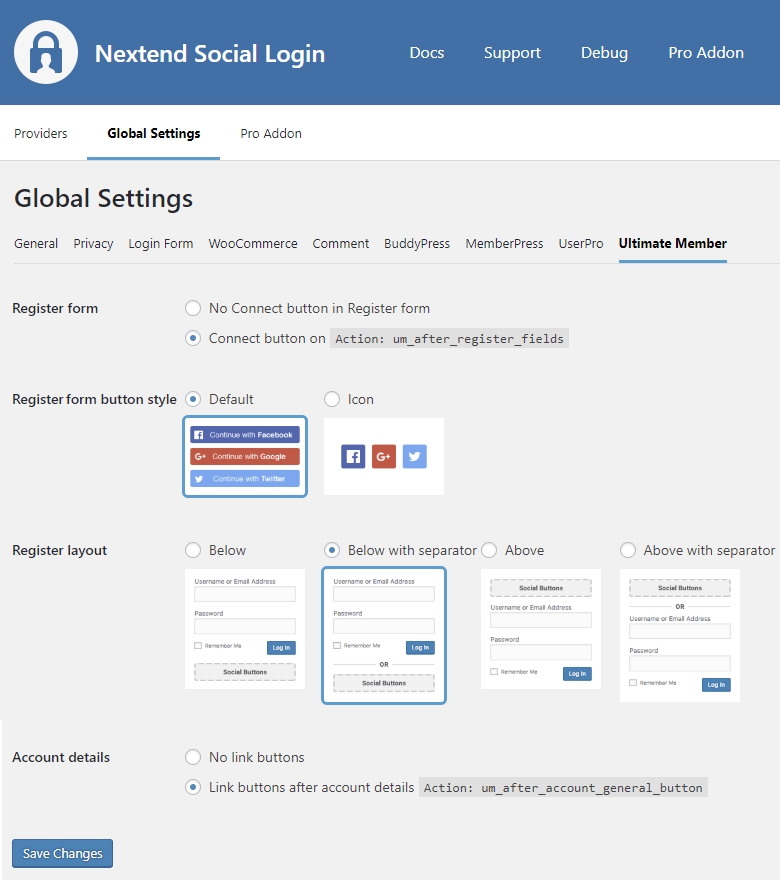Go to the BuddyPress settings tab

[x=417, y=243]
